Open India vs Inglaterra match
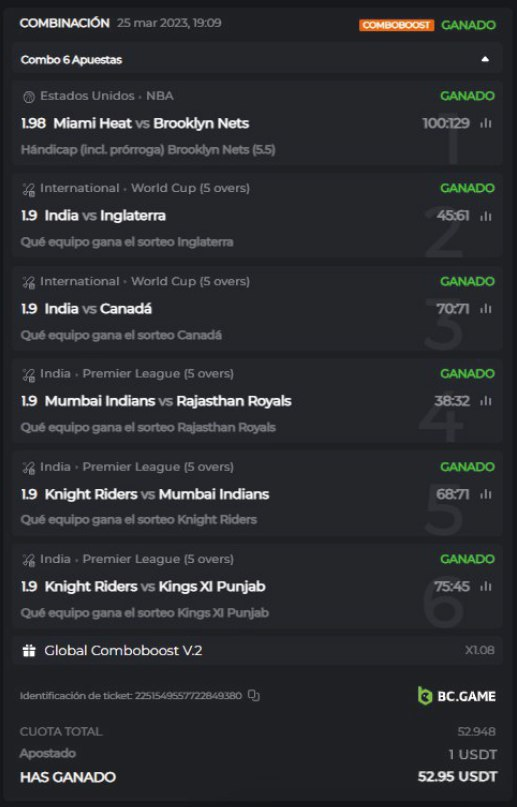 [x=105, y=216]
